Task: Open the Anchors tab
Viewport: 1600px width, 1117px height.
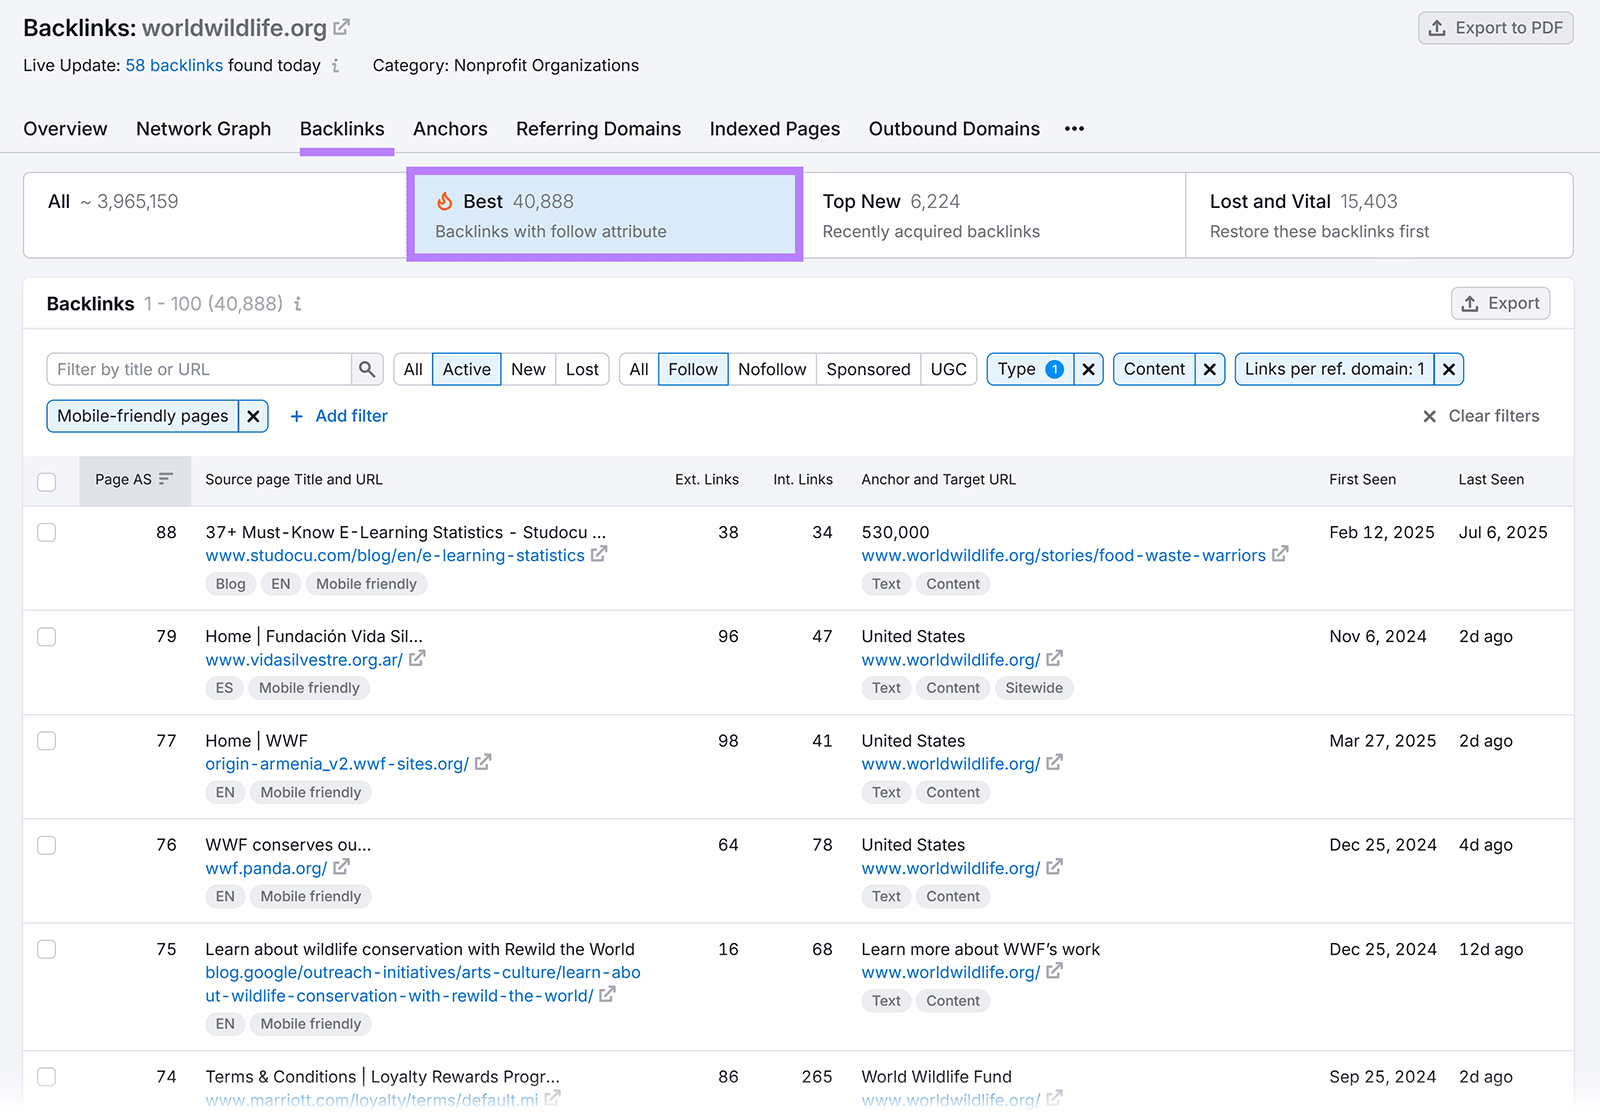Action: point(450,128)
